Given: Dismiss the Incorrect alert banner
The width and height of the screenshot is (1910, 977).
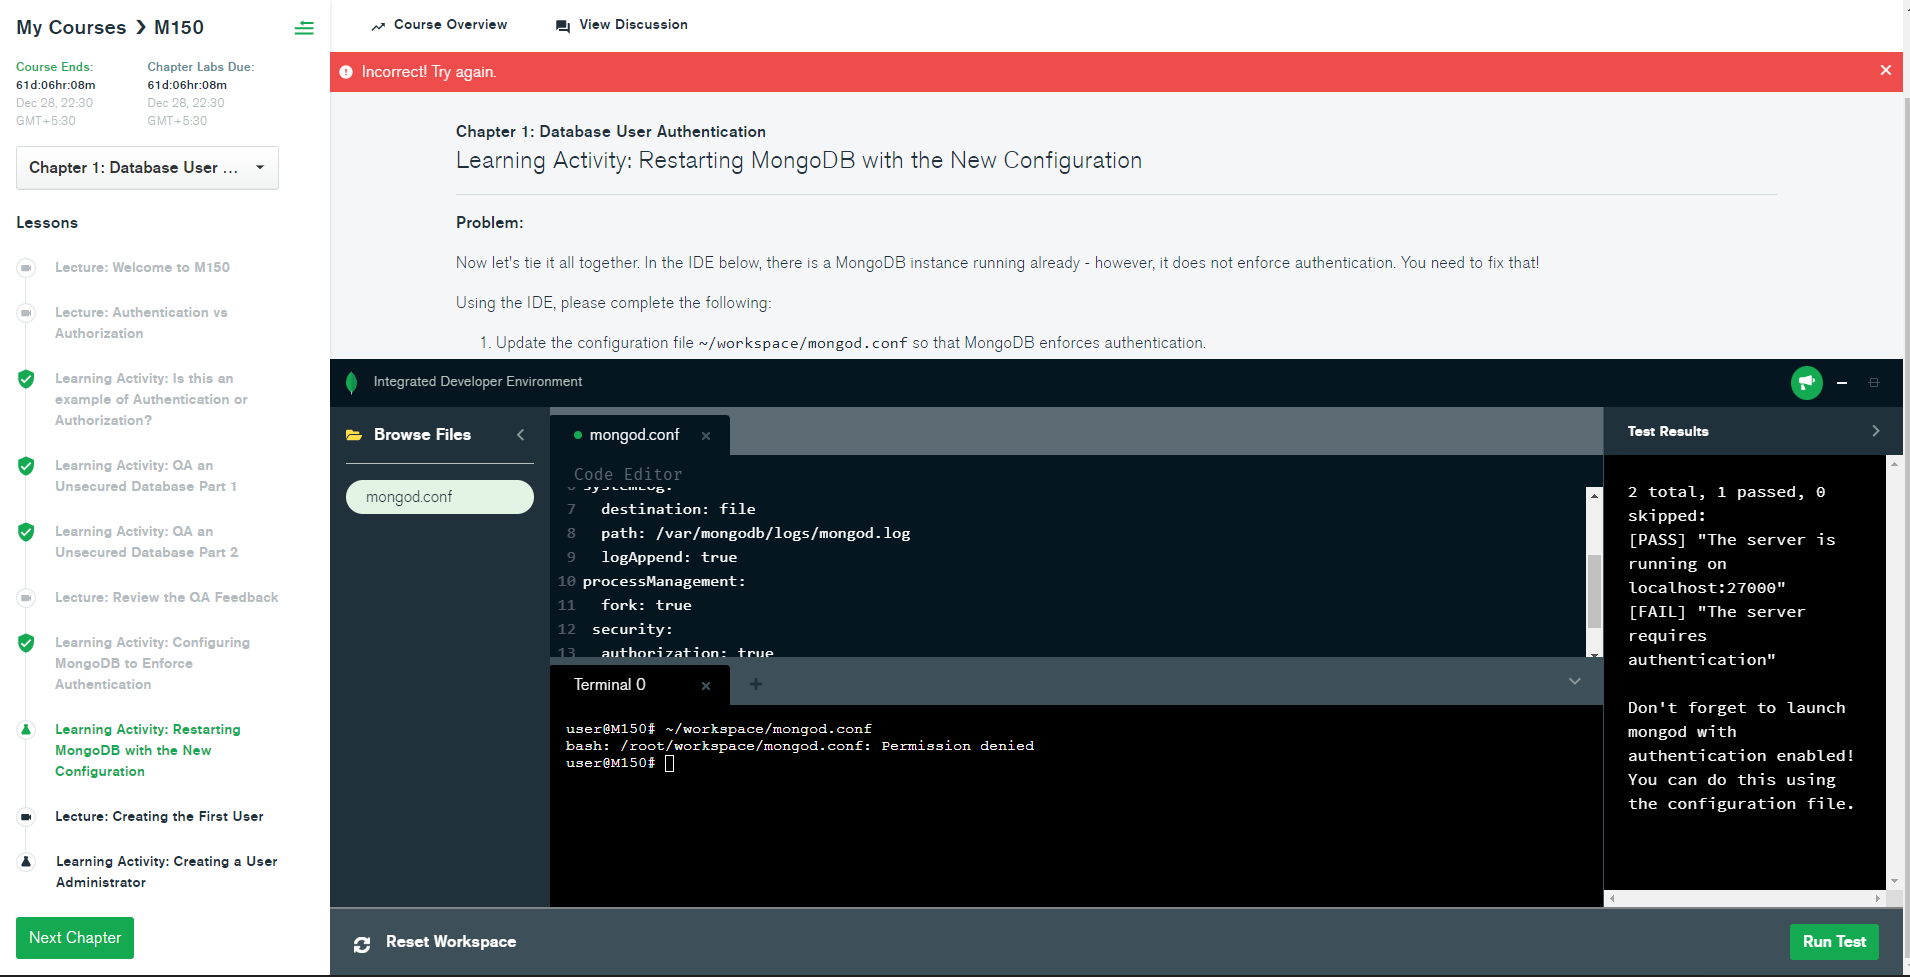Looking at the screenshot, I should point(1885,70).
